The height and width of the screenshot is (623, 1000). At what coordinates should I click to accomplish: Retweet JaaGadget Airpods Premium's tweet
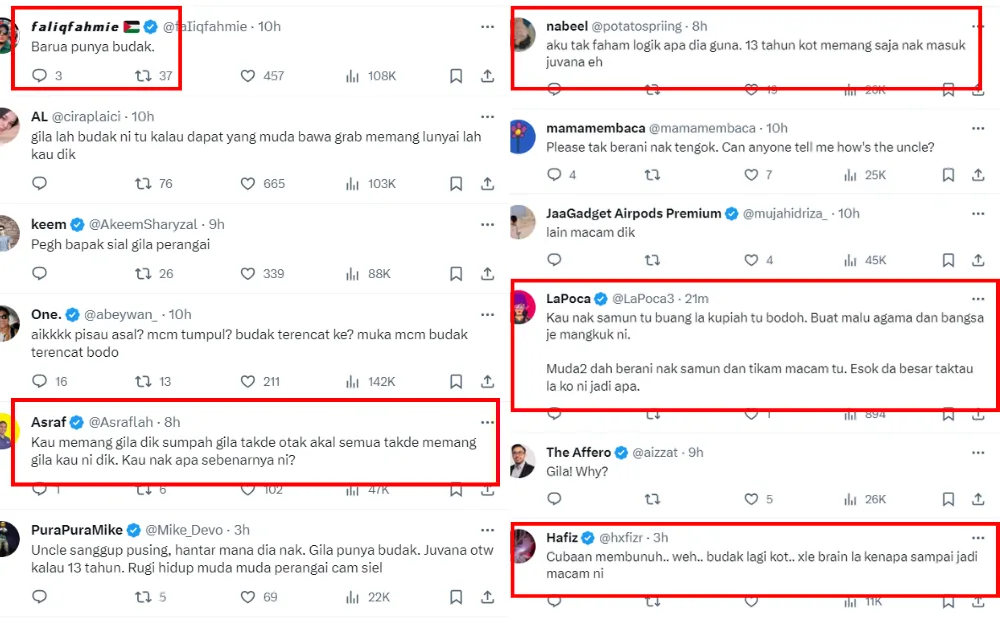point(652,260)
